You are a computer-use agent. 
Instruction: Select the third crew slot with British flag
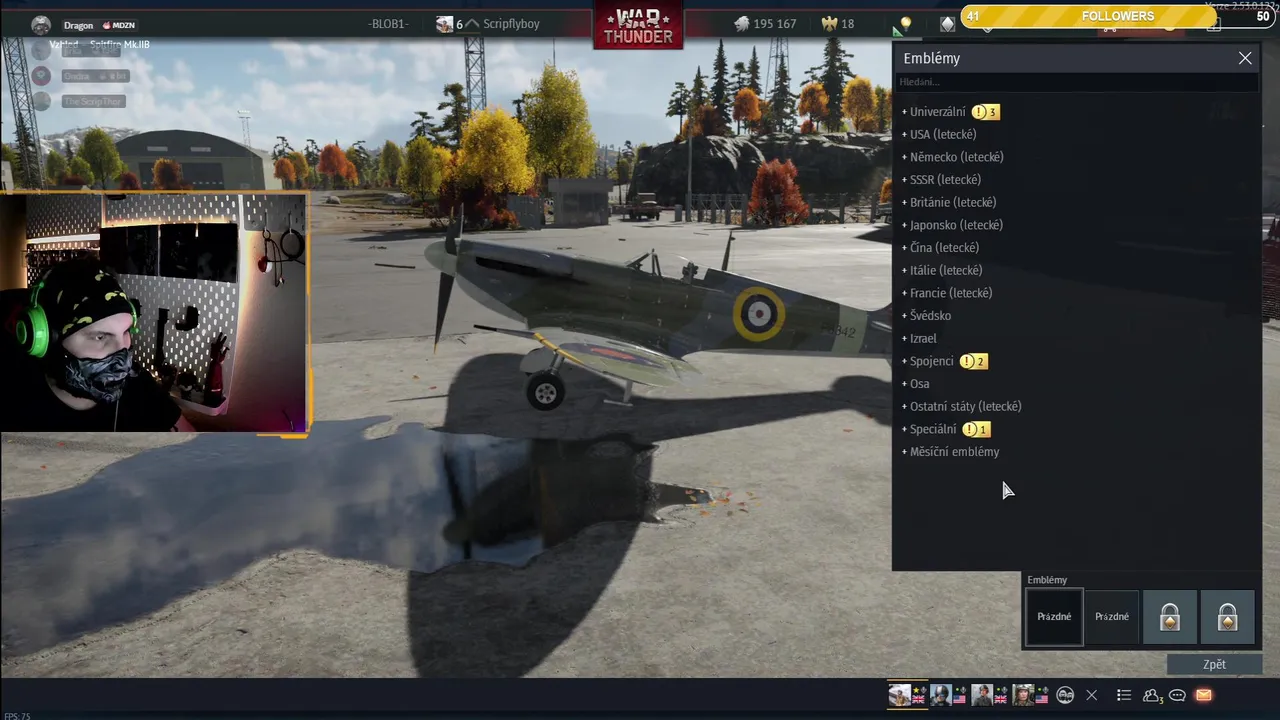click(989, 695)
